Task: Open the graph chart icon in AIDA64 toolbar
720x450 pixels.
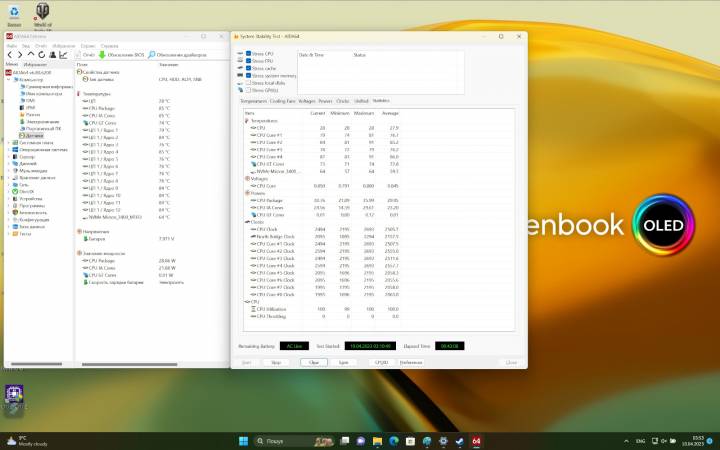Action: (63, 55)
